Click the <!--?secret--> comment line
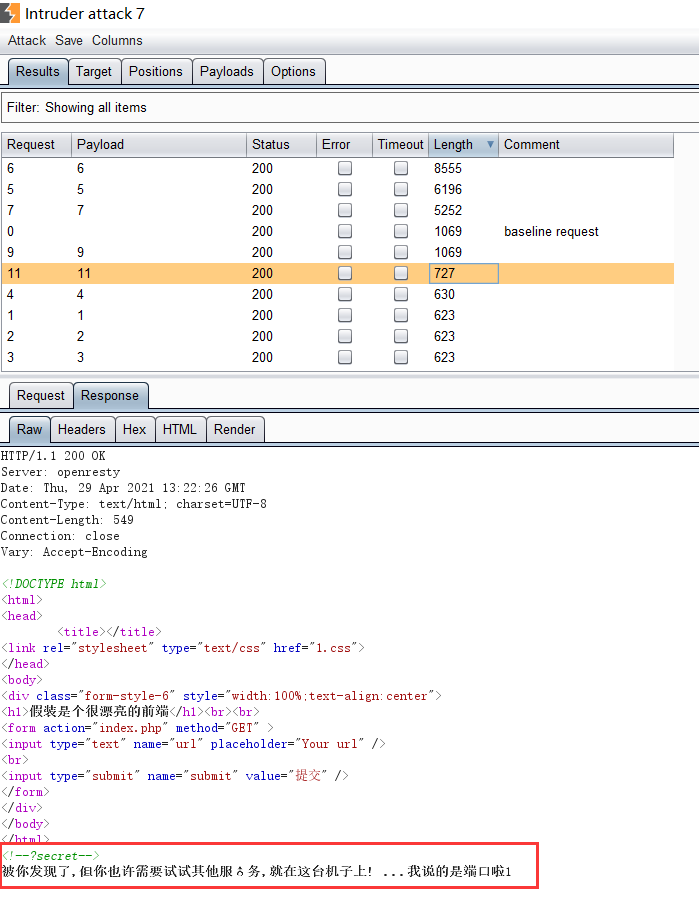This screenshot has height=906, width=699. tap(51, 856)
